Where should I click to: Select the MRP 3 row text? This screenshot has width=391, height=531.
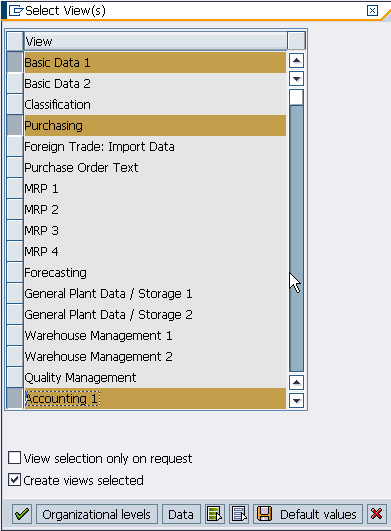pyautogui.click(x=41, y=231)
